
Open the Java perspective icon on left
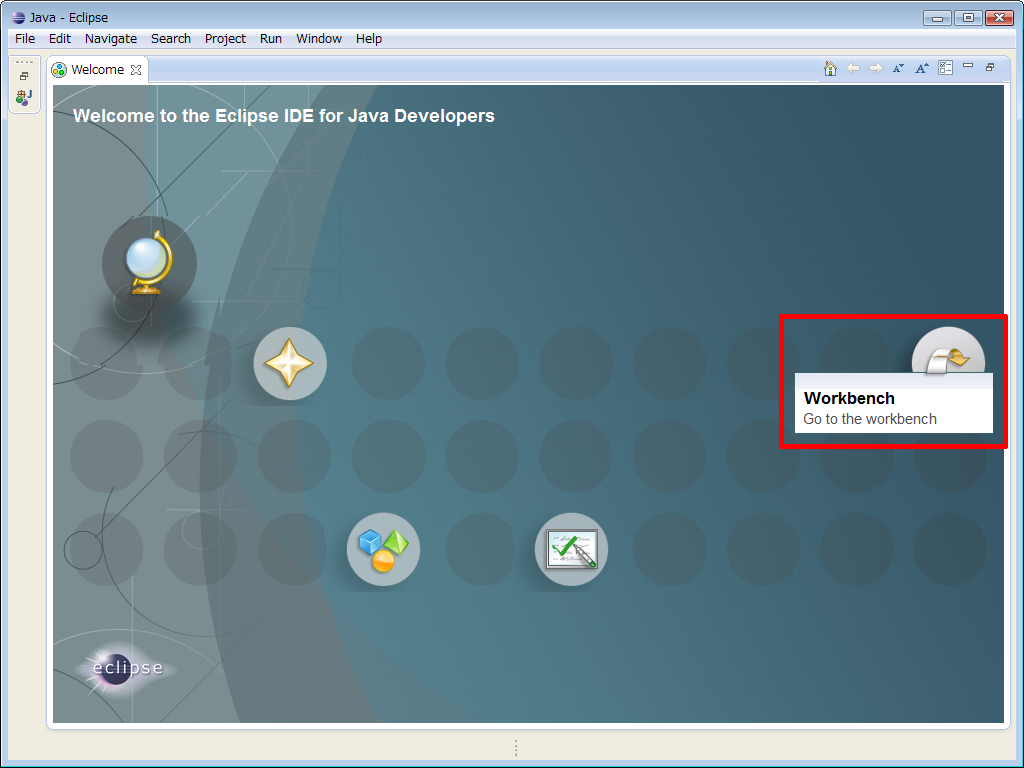pyautogui.click(x=24, y=97)
